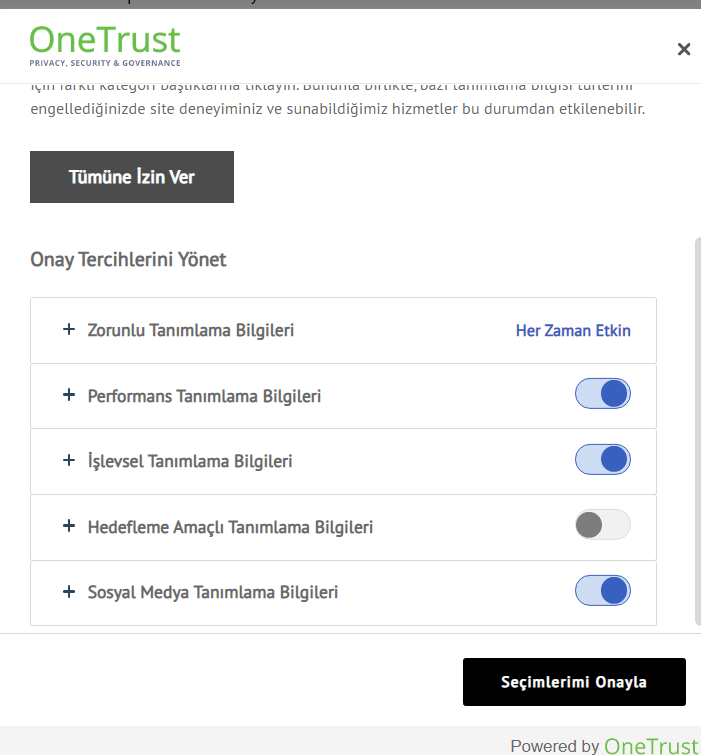Open Powered by OneTrust footer link
This screenshot has height=755, width=701.
[x=604, y=746]
